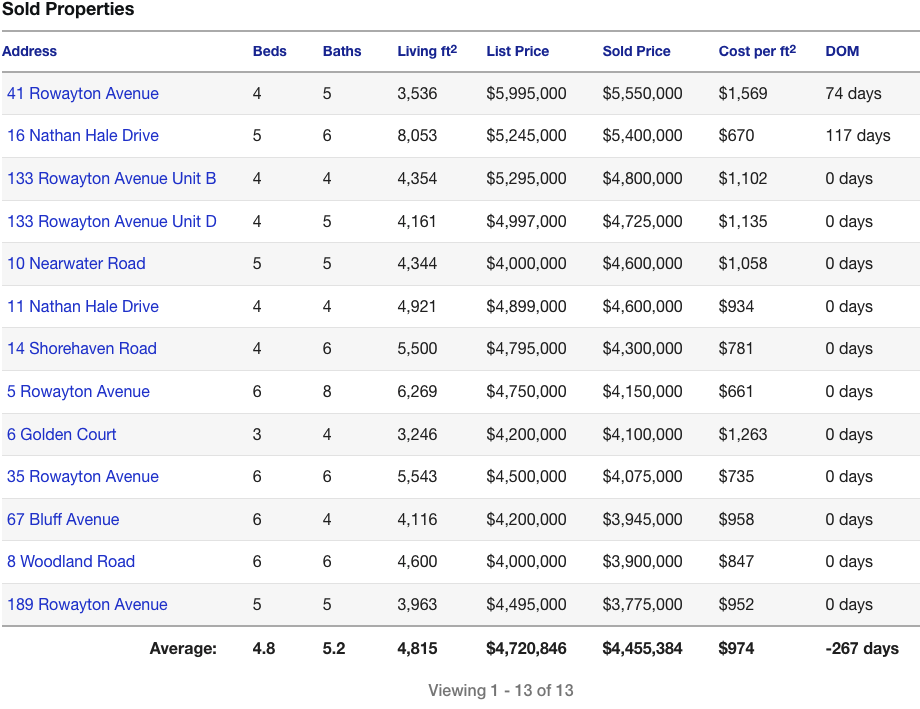
Task: Sort by Cost per ft² column
Action: 756,51
